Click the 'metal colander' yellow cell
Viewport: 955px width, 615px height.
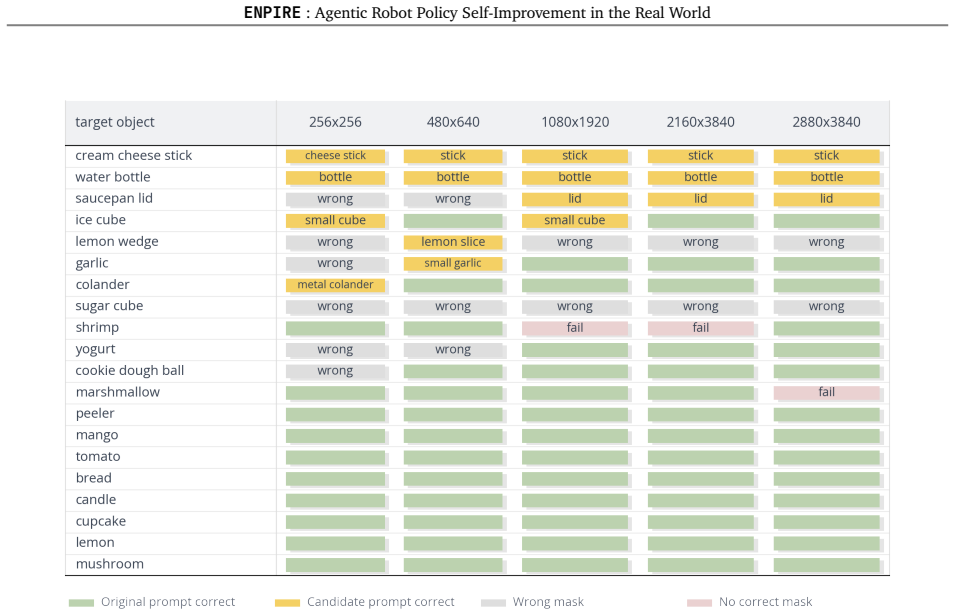point(336,285)
